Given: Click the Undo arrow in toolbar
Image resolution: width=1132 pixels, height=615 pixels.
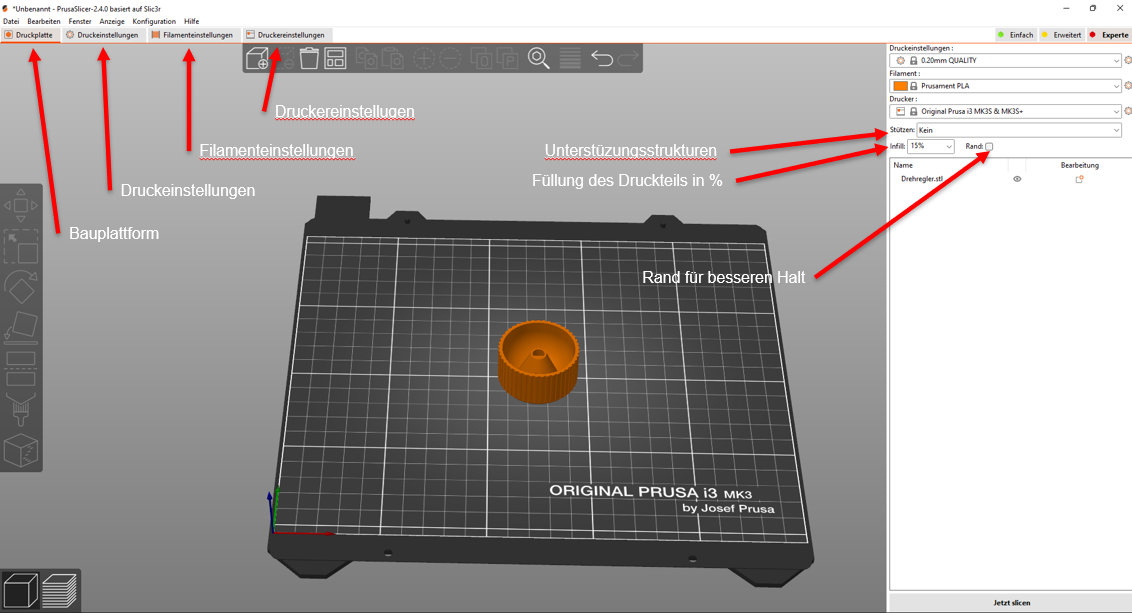Looking at the screenshot, I should click(x=602, y=59).
